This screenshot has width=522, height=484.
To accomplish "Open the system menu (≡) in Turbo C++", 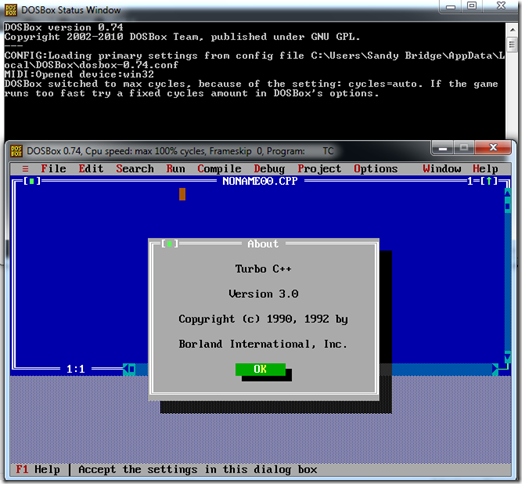I will (25, 169).
